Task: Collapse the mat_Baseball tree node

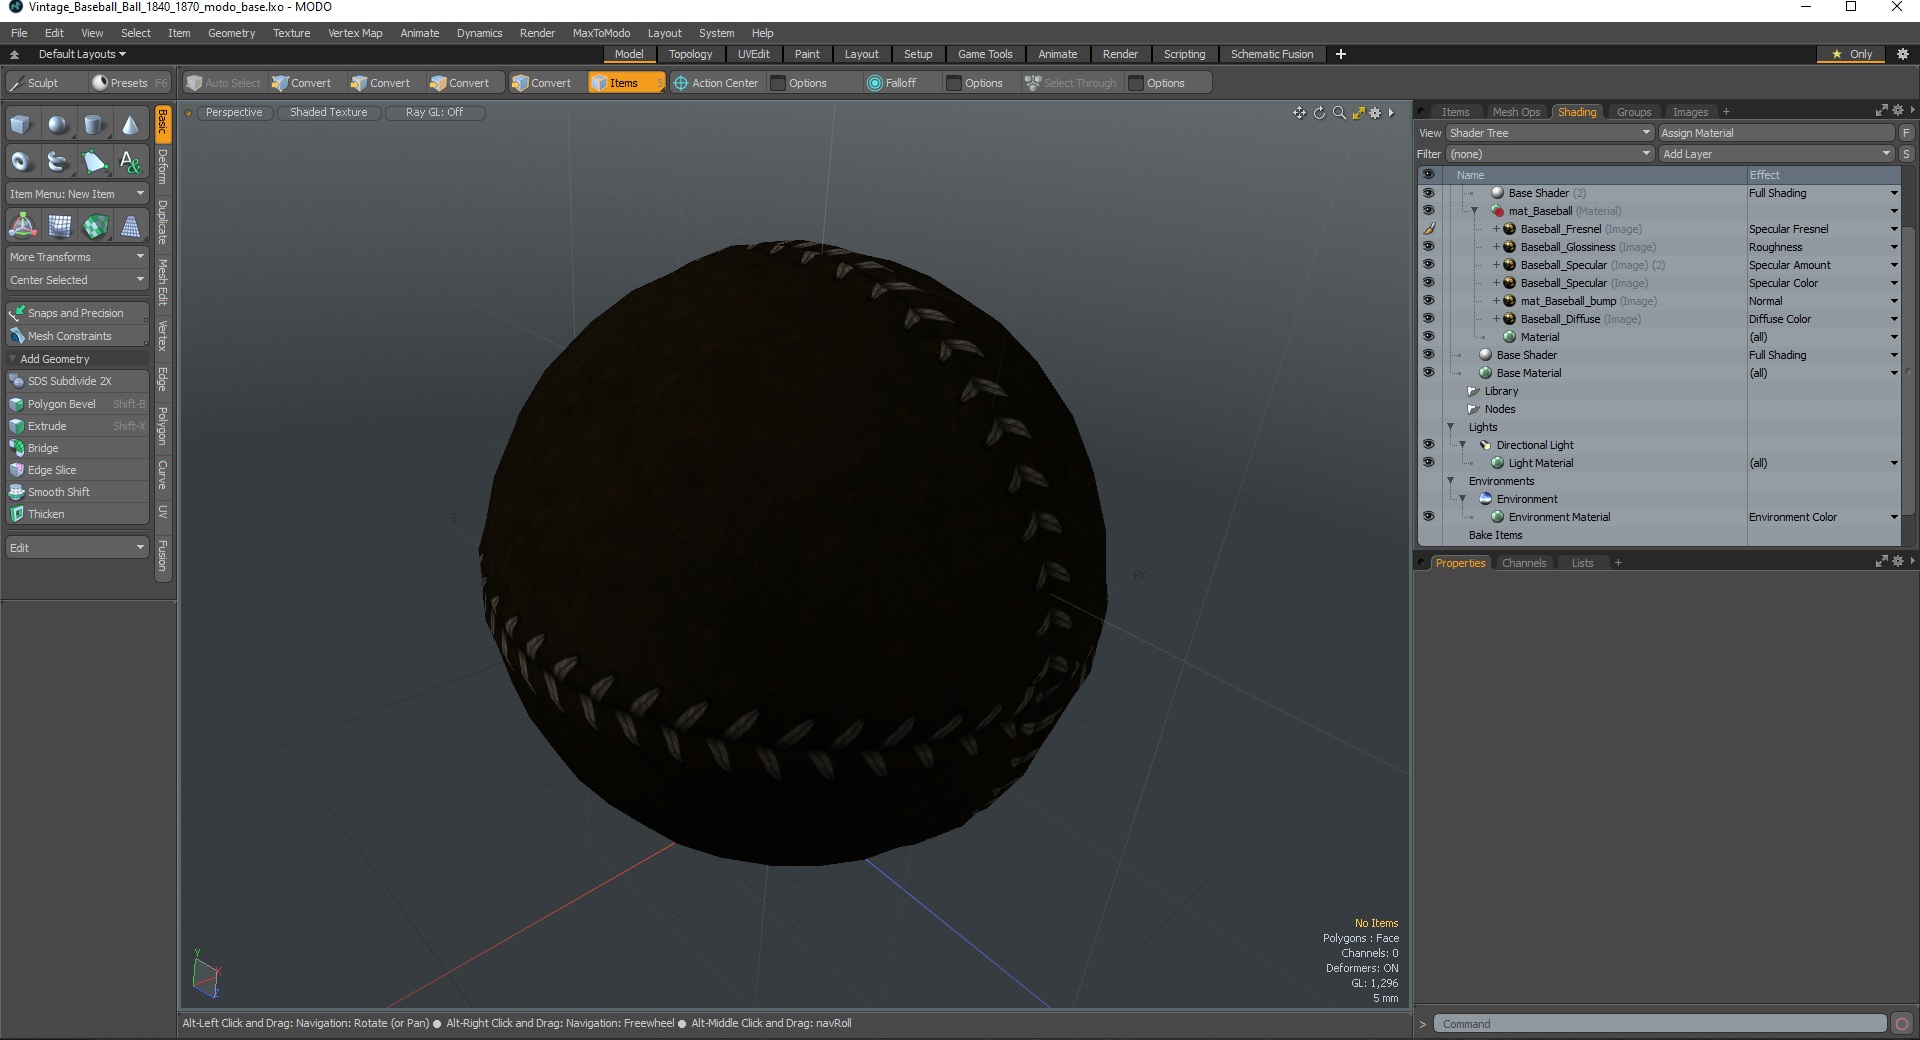Action: click(1475, 211)
